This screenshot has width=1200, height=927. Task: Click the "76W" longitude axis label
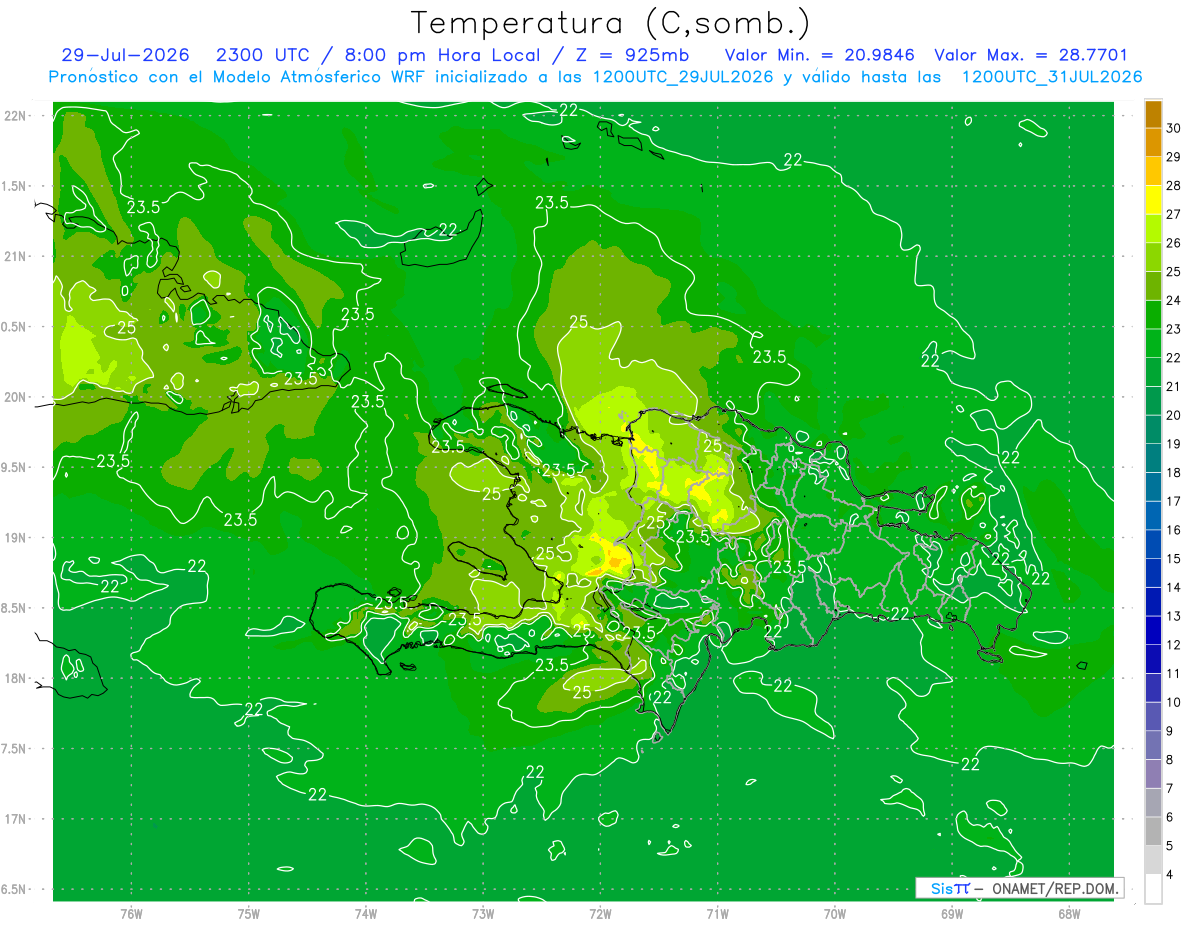(x=131, y=913)
